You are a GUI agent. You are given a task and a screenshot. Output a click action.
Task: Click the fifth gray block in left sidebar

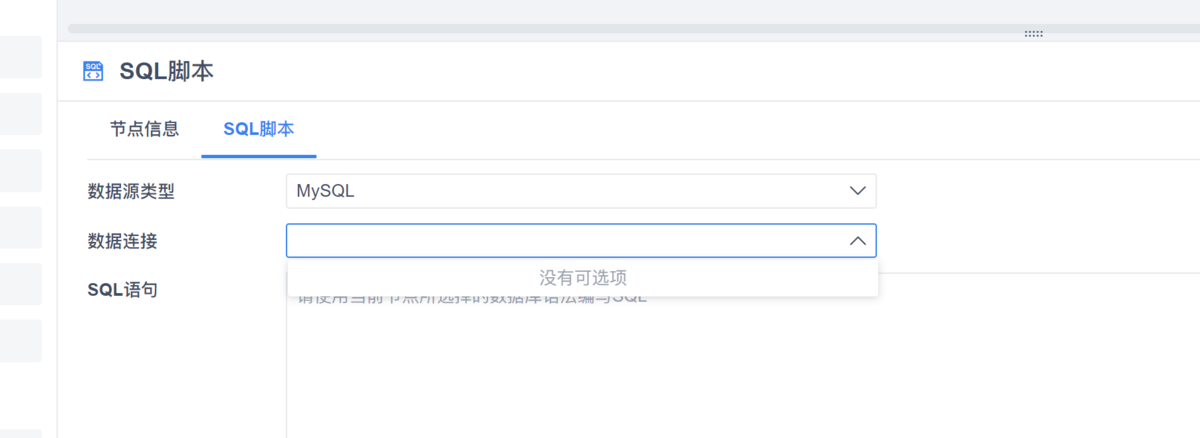tap(20, 285)
